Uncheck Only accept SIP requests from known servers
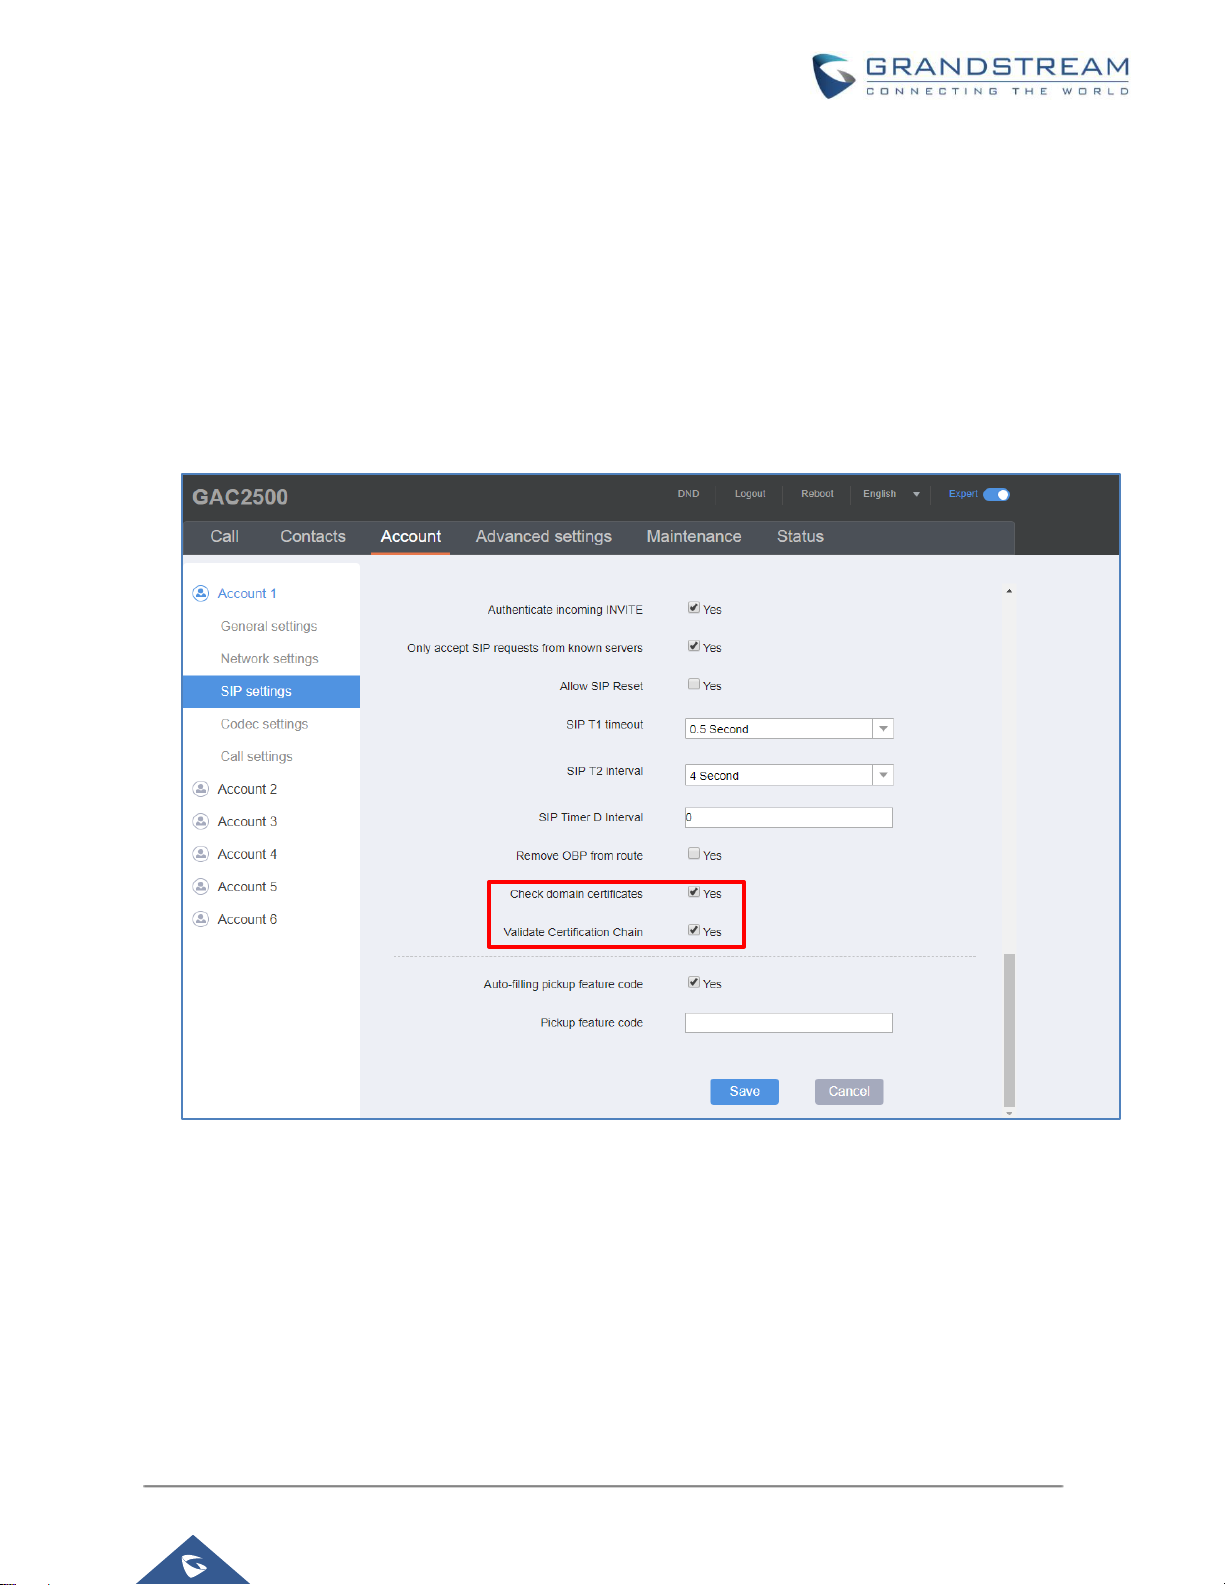 (694, 646)
